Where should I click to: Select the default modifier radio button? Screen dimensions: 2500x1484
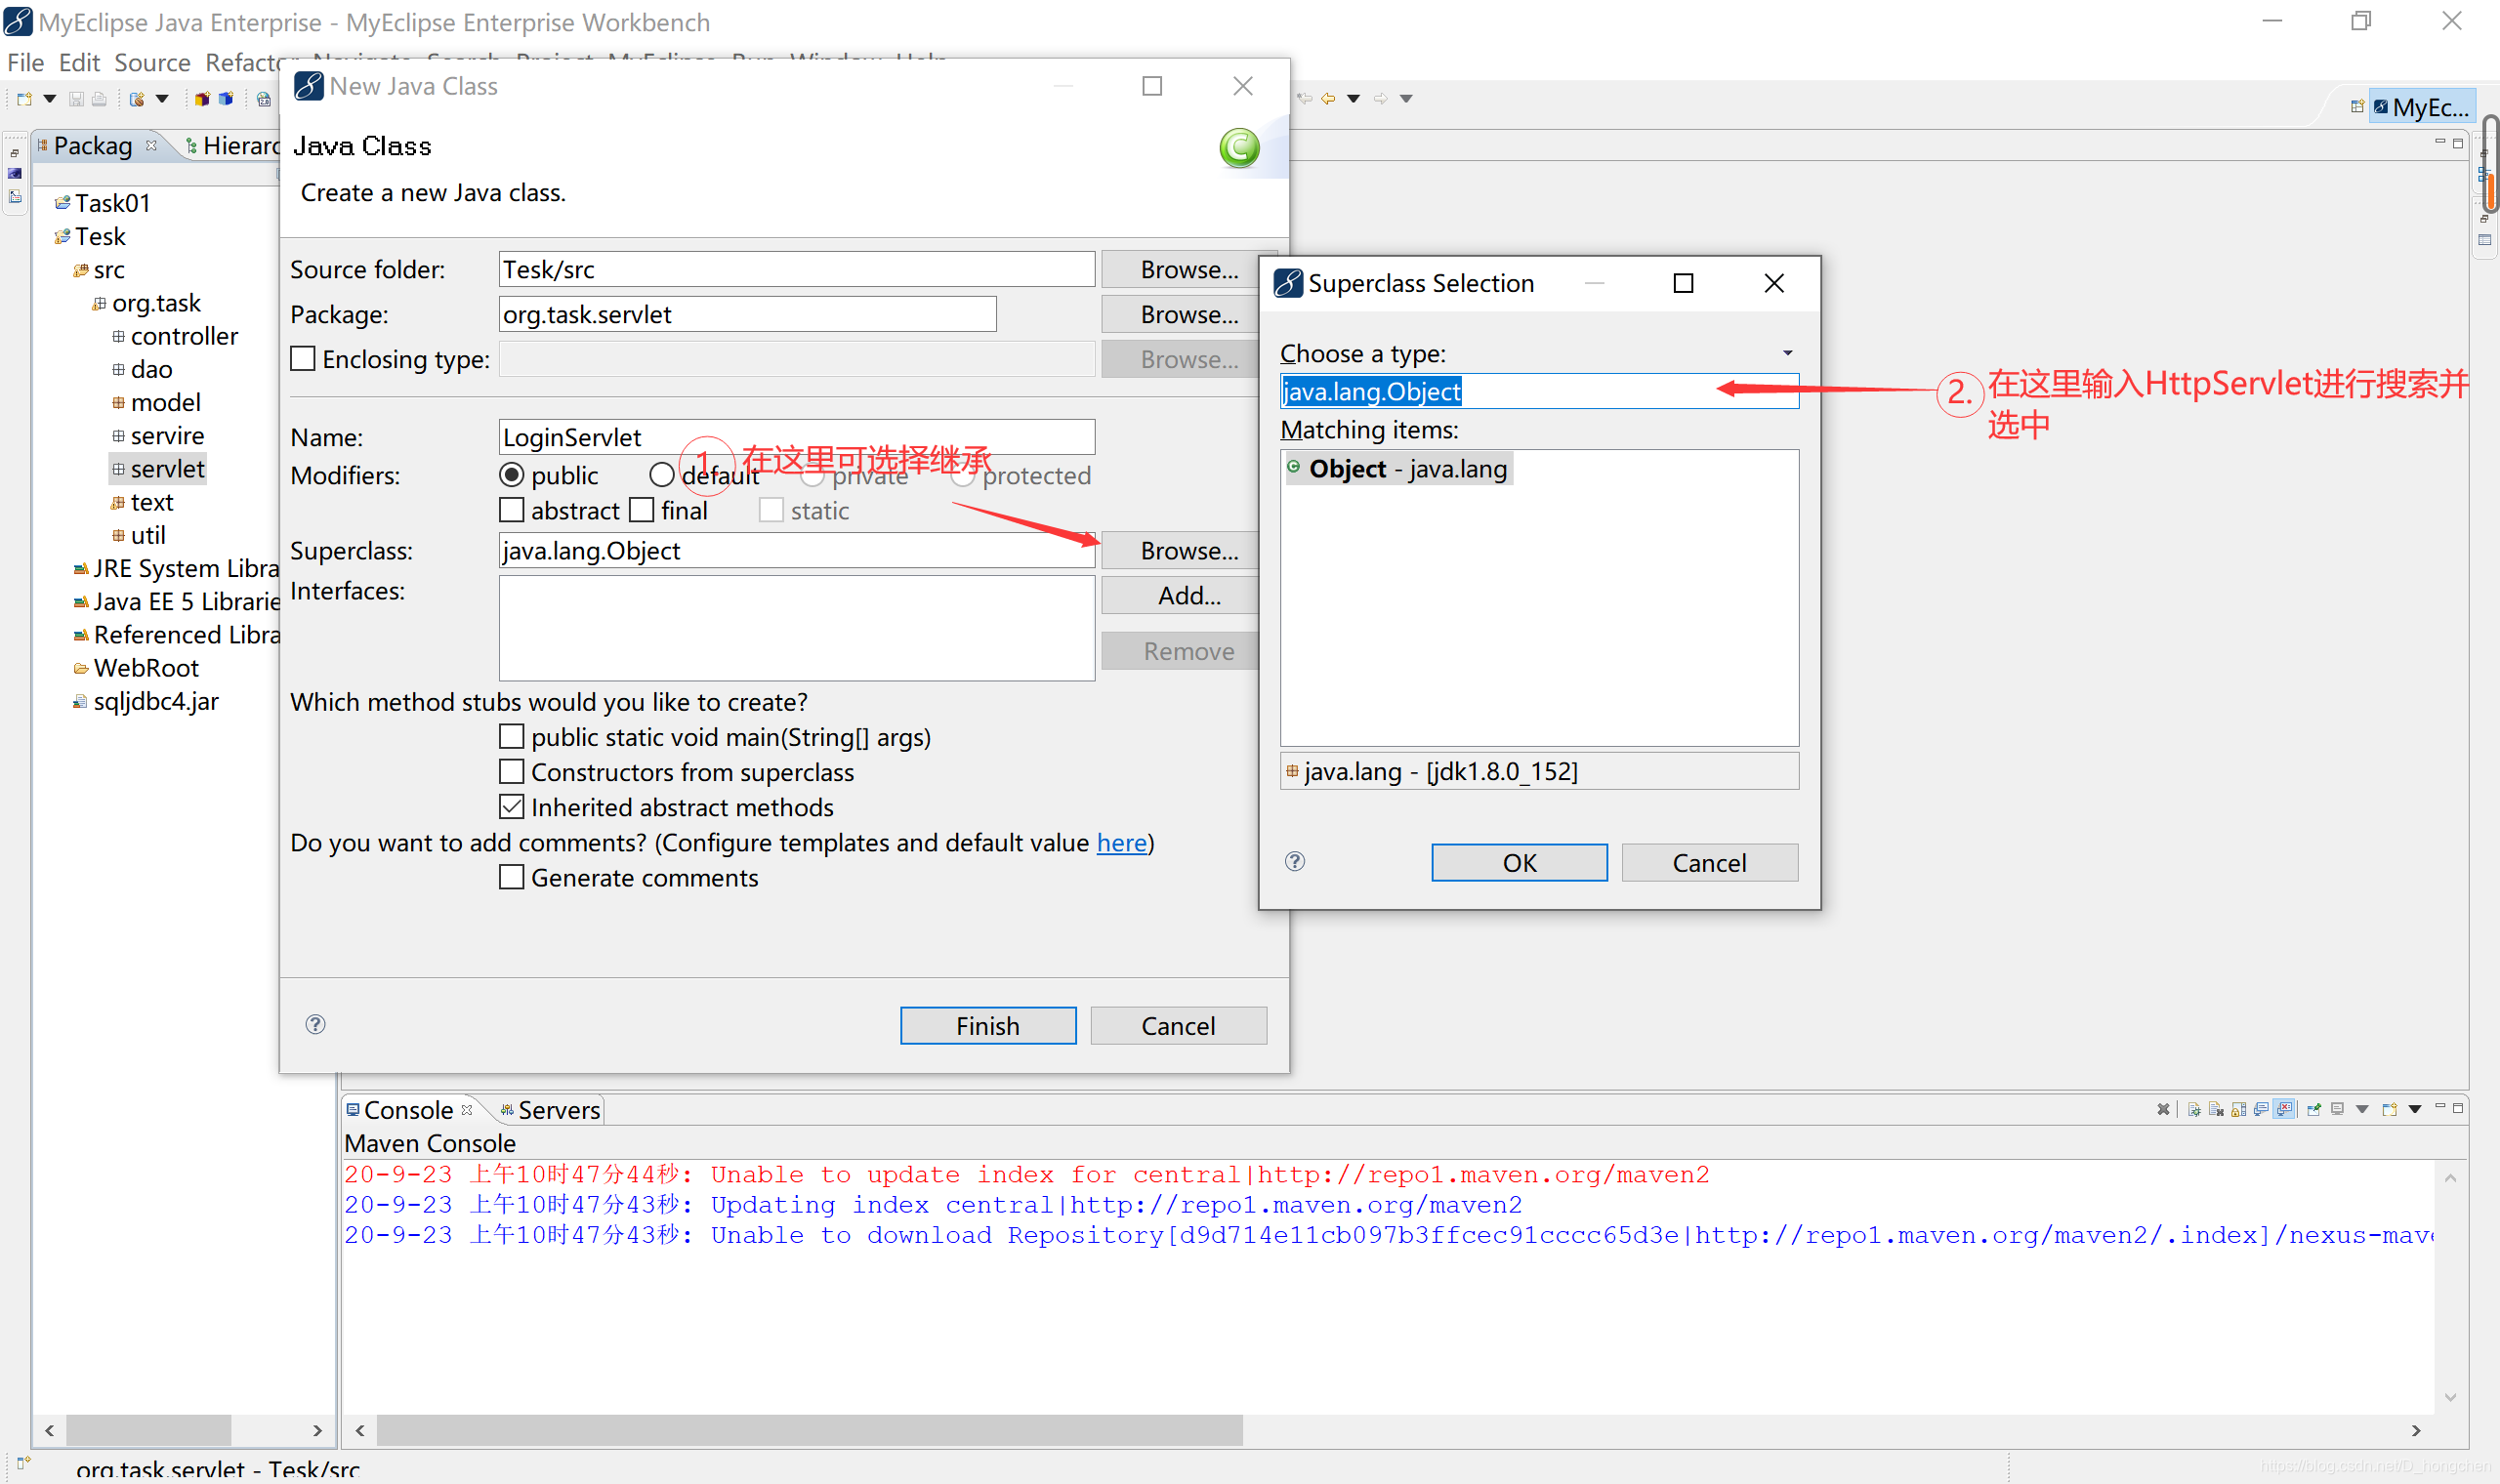click(x=662, y=475)
